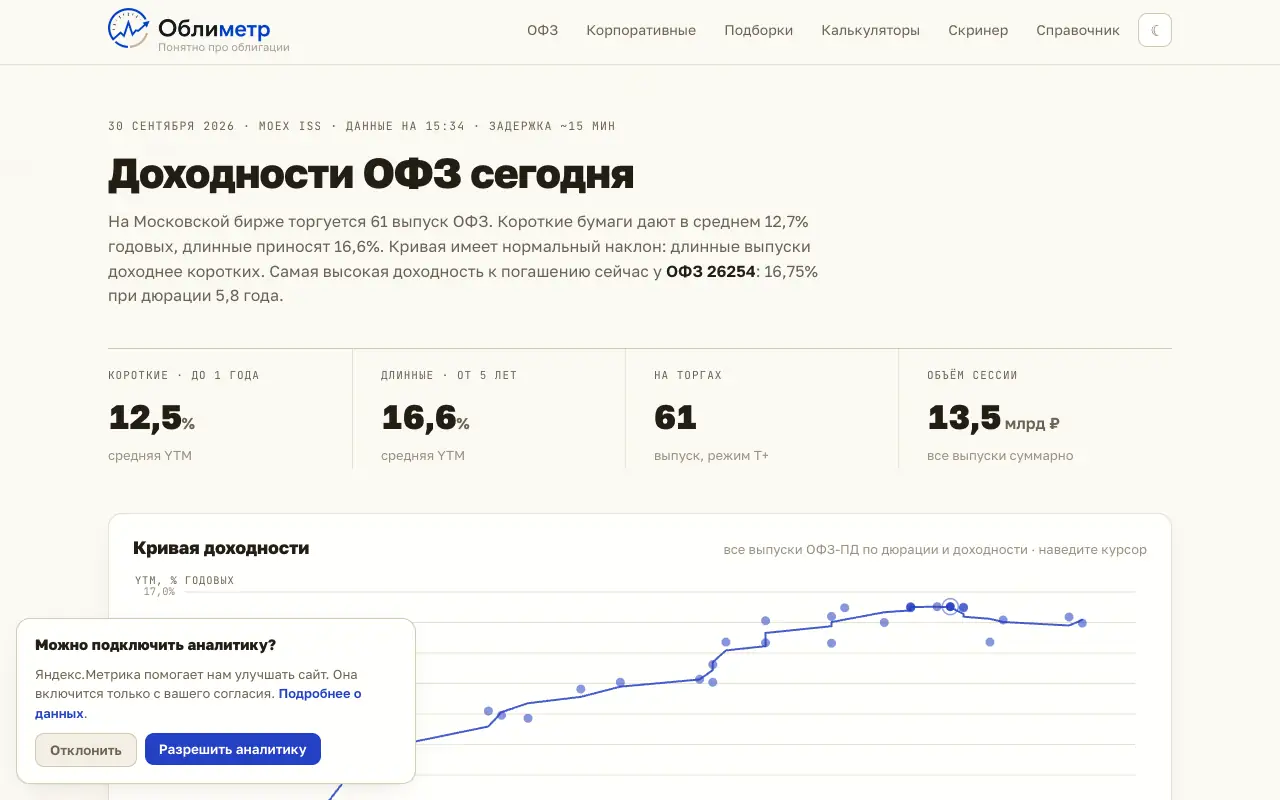Click Понятно про облигации tagline
Image resolution: width=1280 pixels, height=800 pixels.
tap(224, 47)
